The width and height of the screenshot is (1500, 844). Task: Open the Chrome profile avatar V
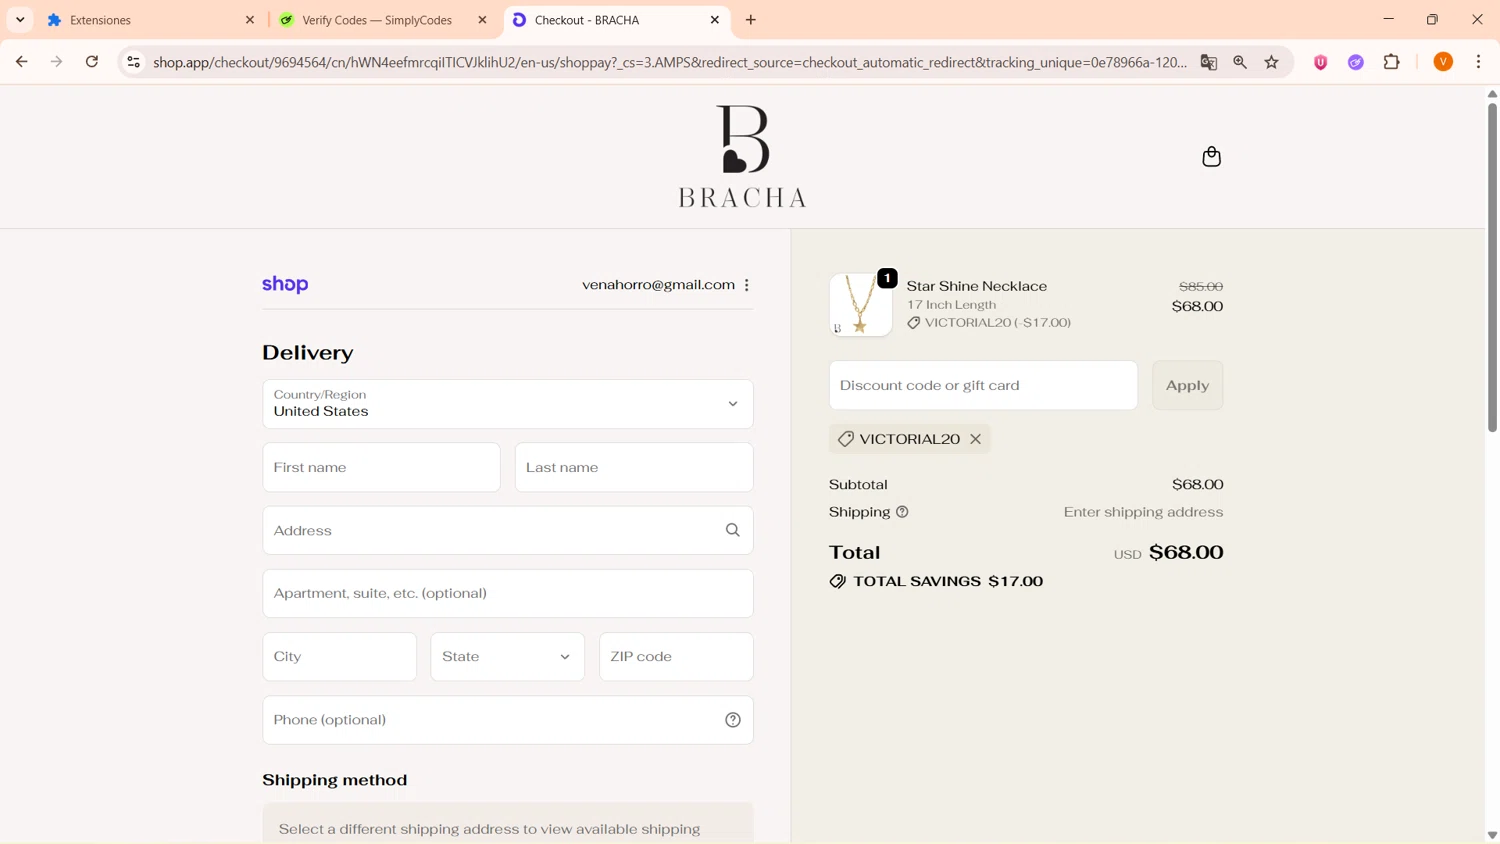click(x=1443, y=62)
